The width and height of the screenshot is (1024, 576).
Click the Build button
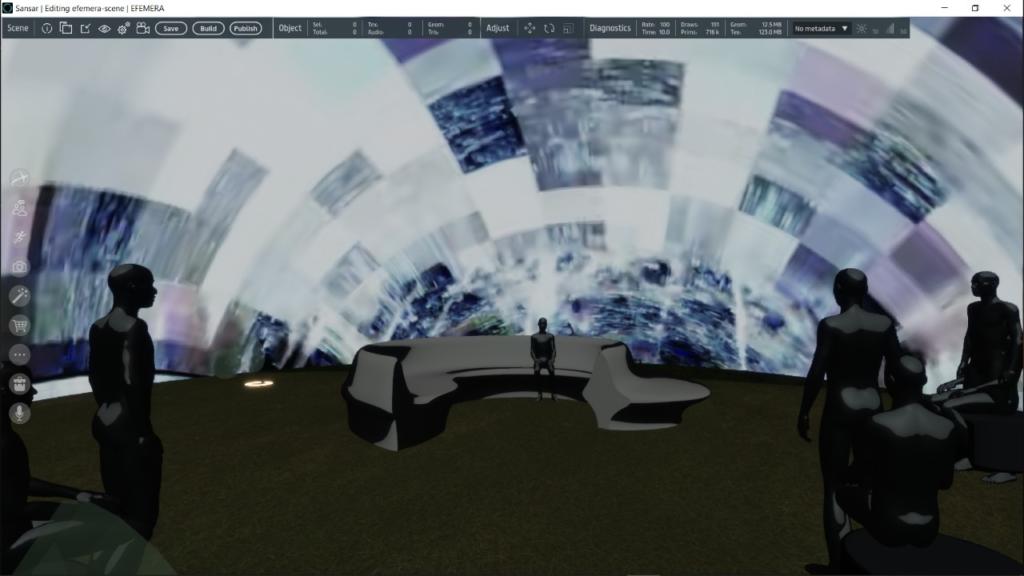click(x=208, y=28)
